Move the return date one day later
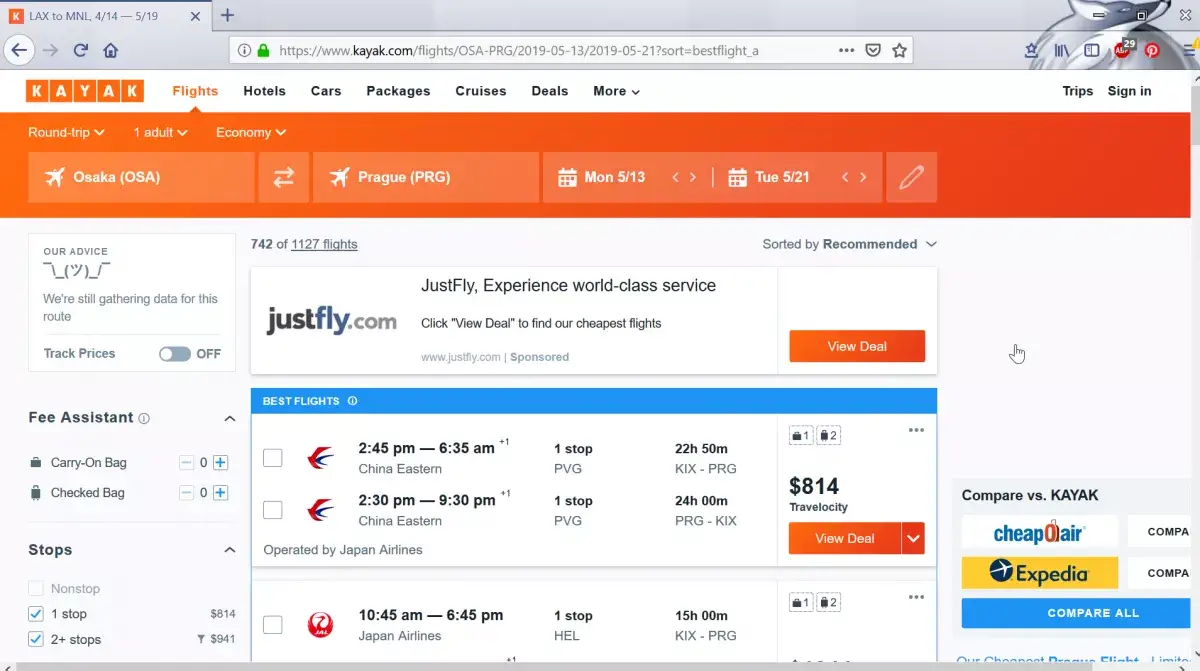This screenshot has width=1200, height=671. pyautogui.click(x=863, y=177)
